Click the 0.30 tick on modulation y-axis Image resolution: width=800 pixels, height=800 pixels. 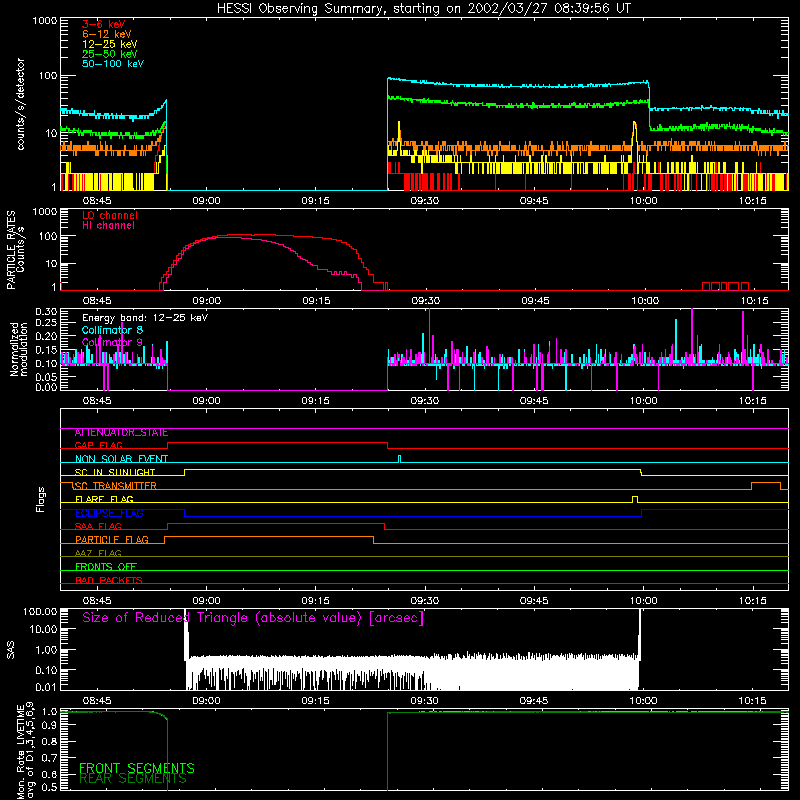coord(46,312)
